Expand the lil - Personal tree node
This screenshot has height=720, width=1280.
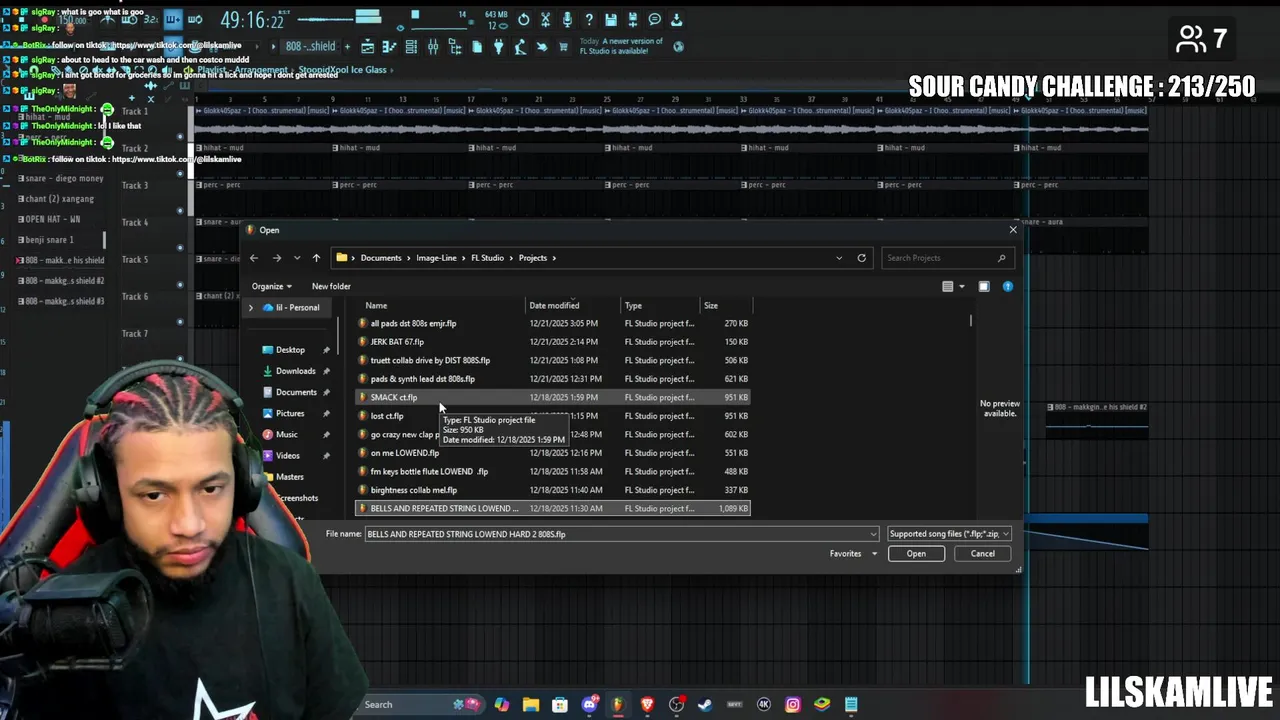(251, 307)
